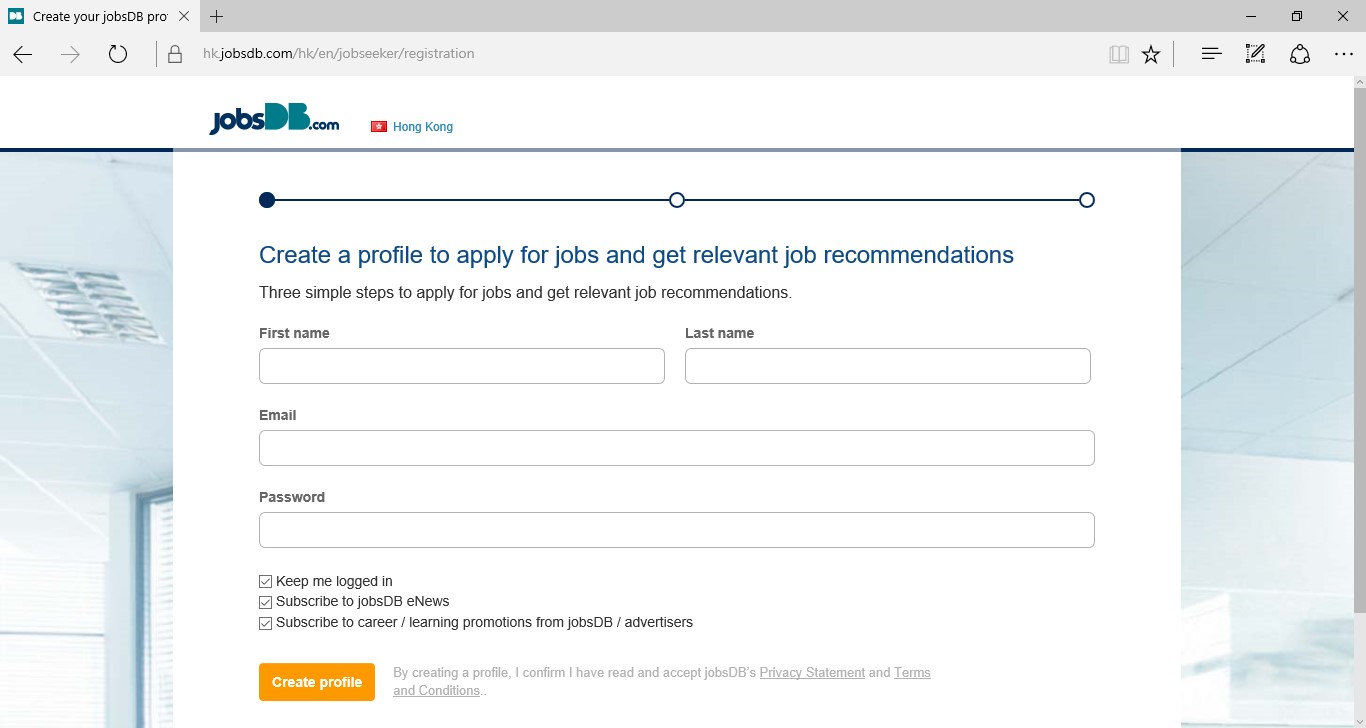Toggle Subscribe to jobsDB eNews checkbox
The image size is (1366, 728).
(266, 602)
